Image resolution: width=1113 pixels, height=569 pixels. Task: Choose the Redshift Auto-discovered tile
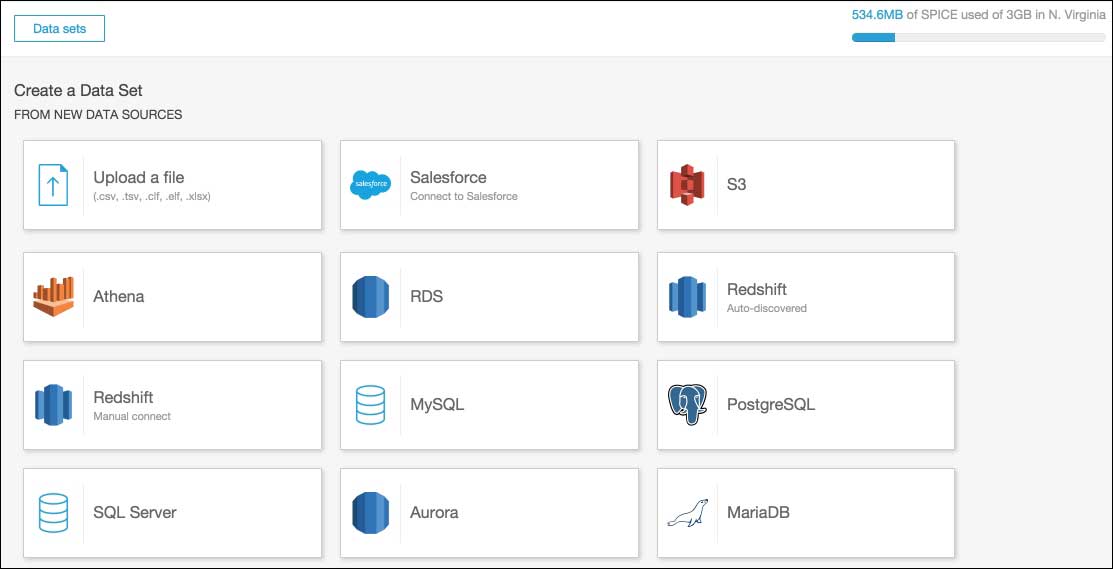pos(806,297)
